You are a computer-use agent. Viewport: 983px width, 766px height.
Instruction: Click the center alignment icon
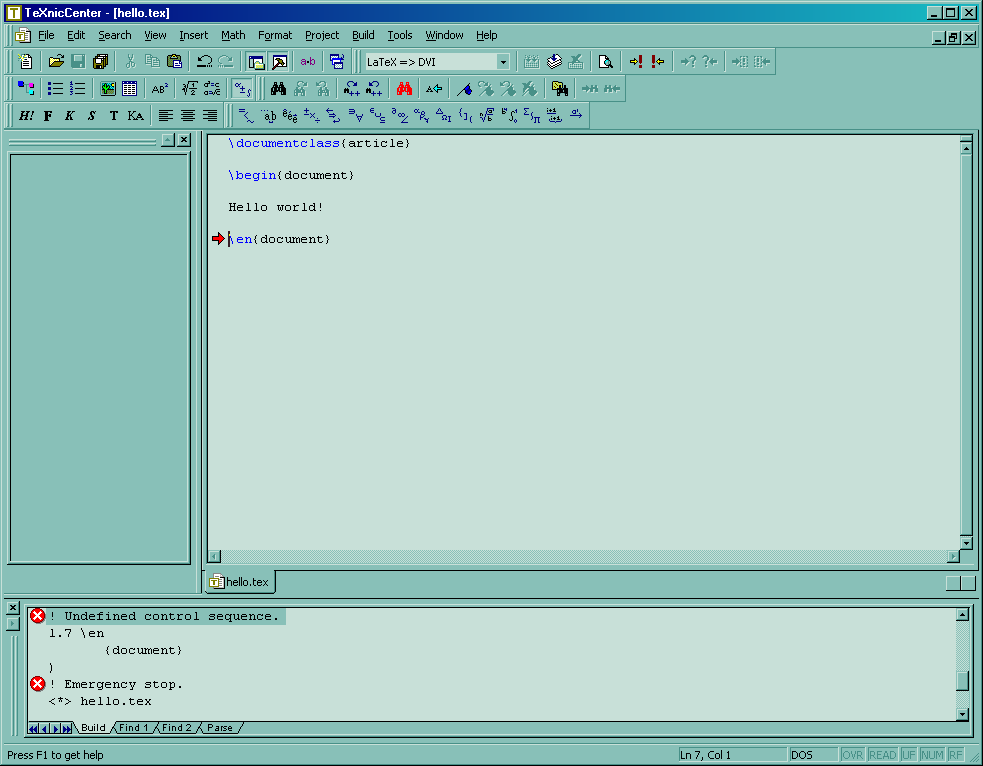tap(187, 115)
